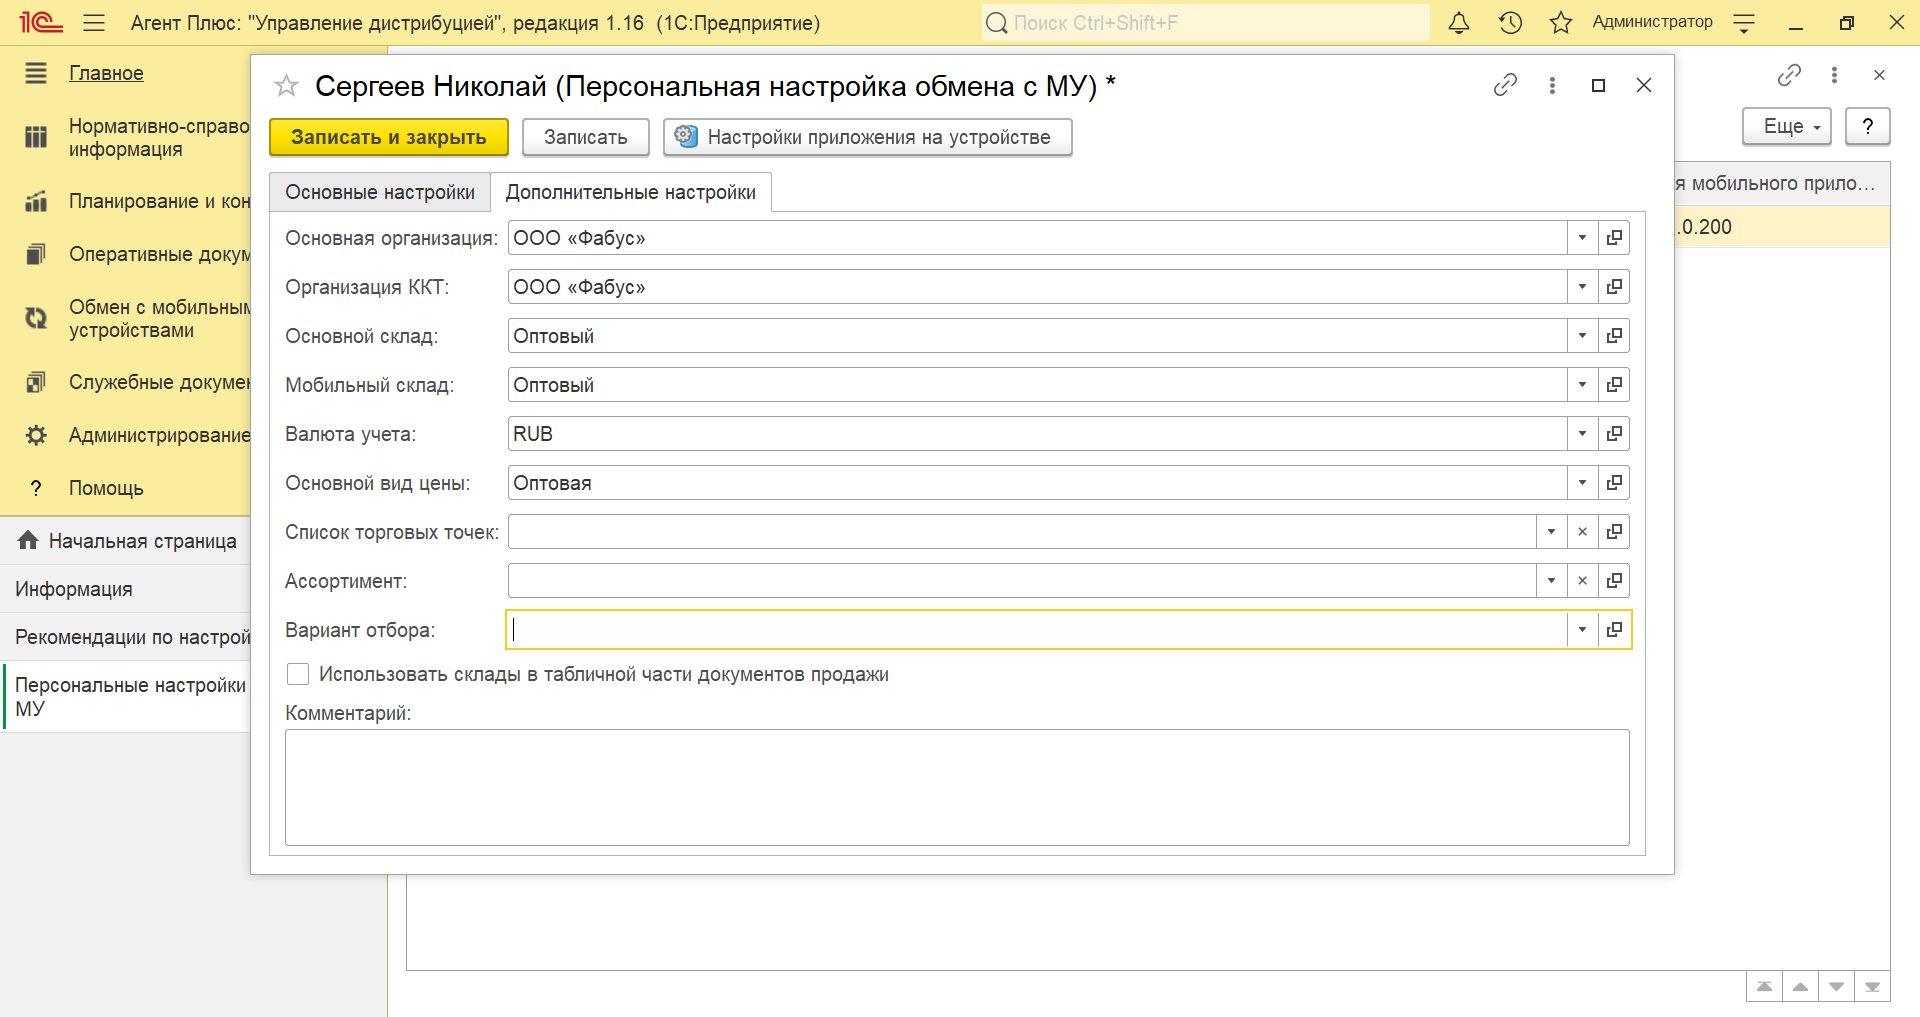Expand Валюта учета dropdown
The image size is (1920, 1017).
click(1582, 434)
